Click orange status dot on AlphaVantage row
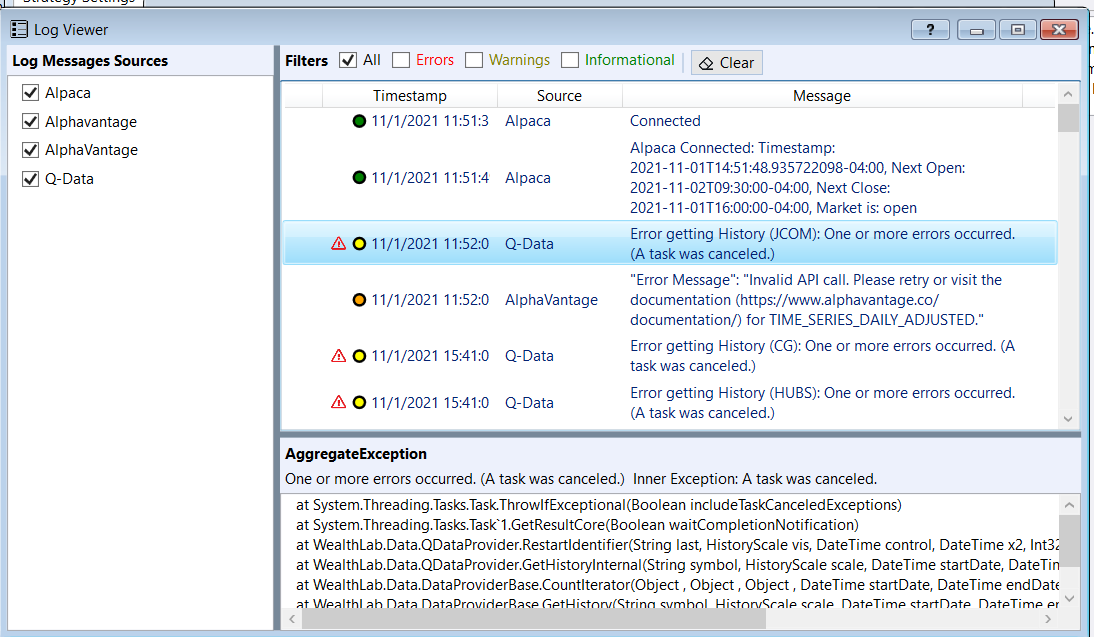Viewport: 1094px width, 637px height. pos(359,300)
